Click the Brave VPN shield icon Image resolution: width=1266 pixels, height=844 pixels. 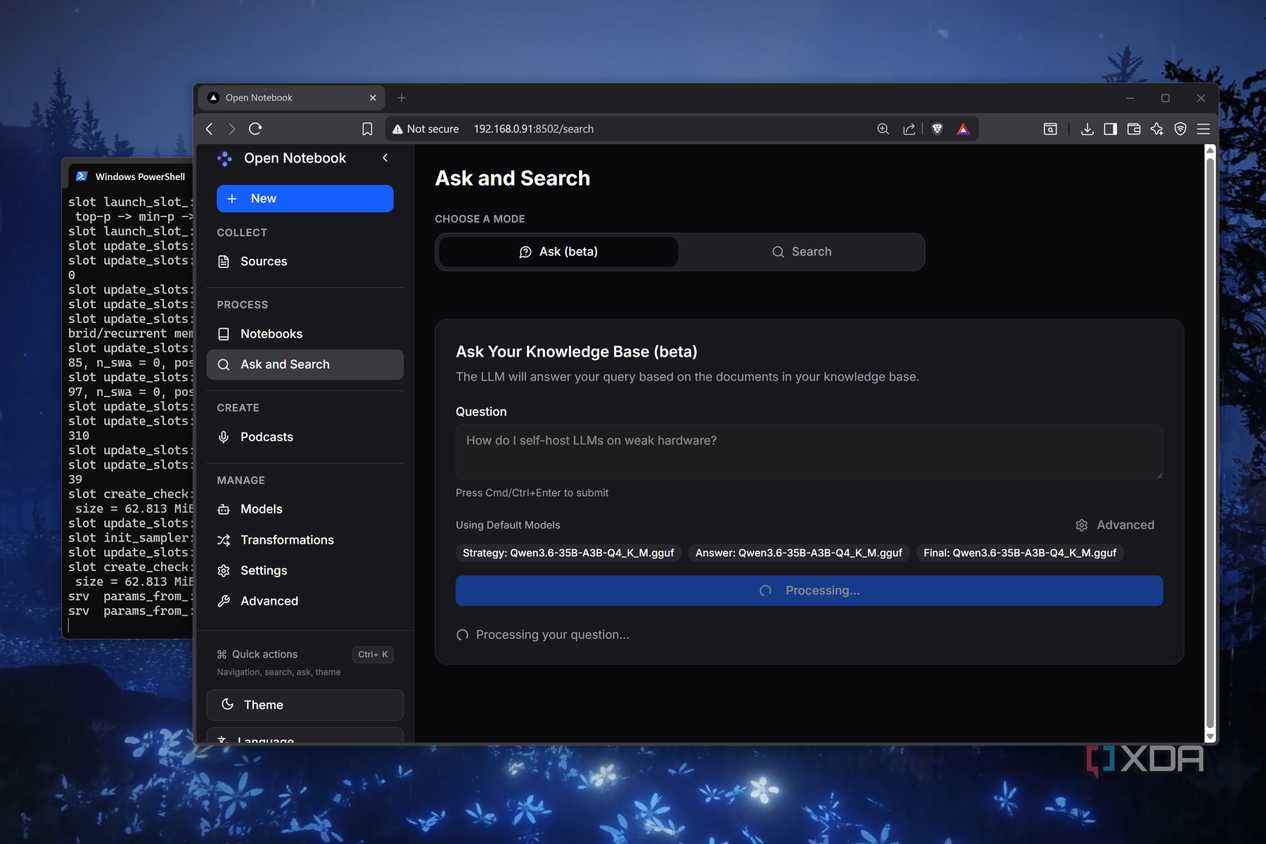1180,129
